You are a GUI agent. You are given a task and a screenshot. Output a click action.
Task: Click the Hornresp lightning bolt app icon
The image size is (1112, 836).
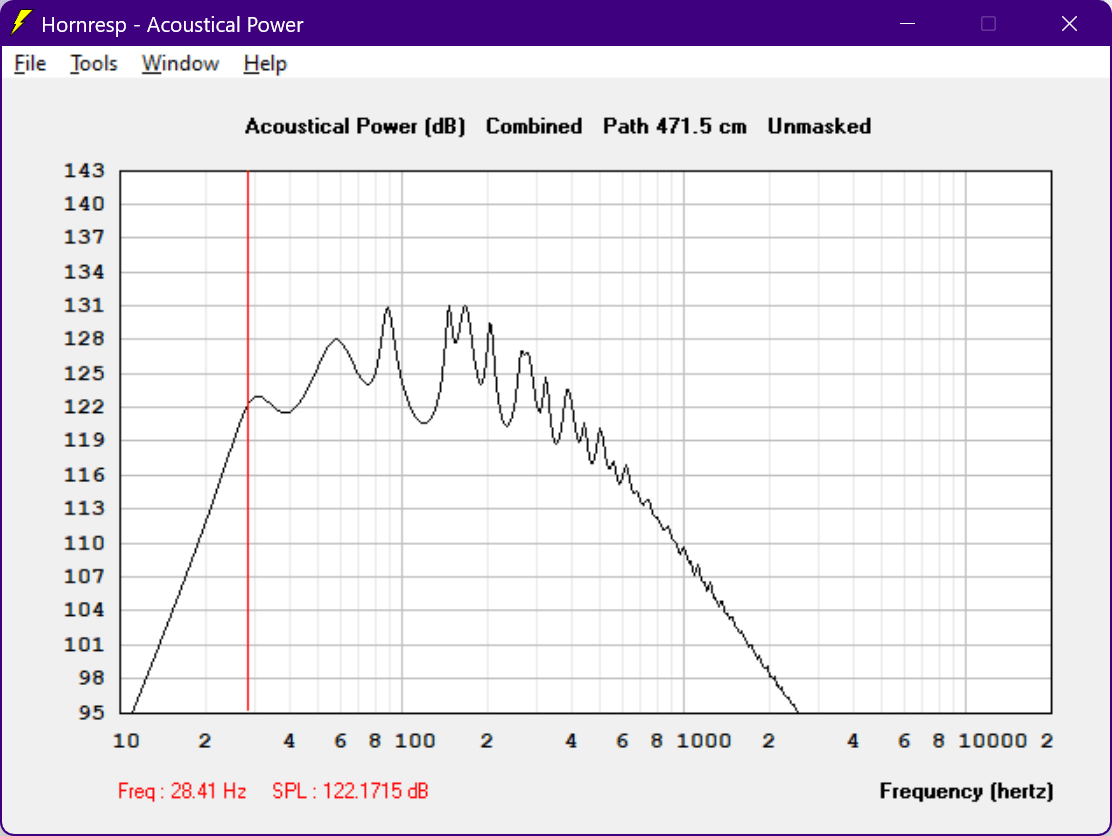(x=21, y=23)
